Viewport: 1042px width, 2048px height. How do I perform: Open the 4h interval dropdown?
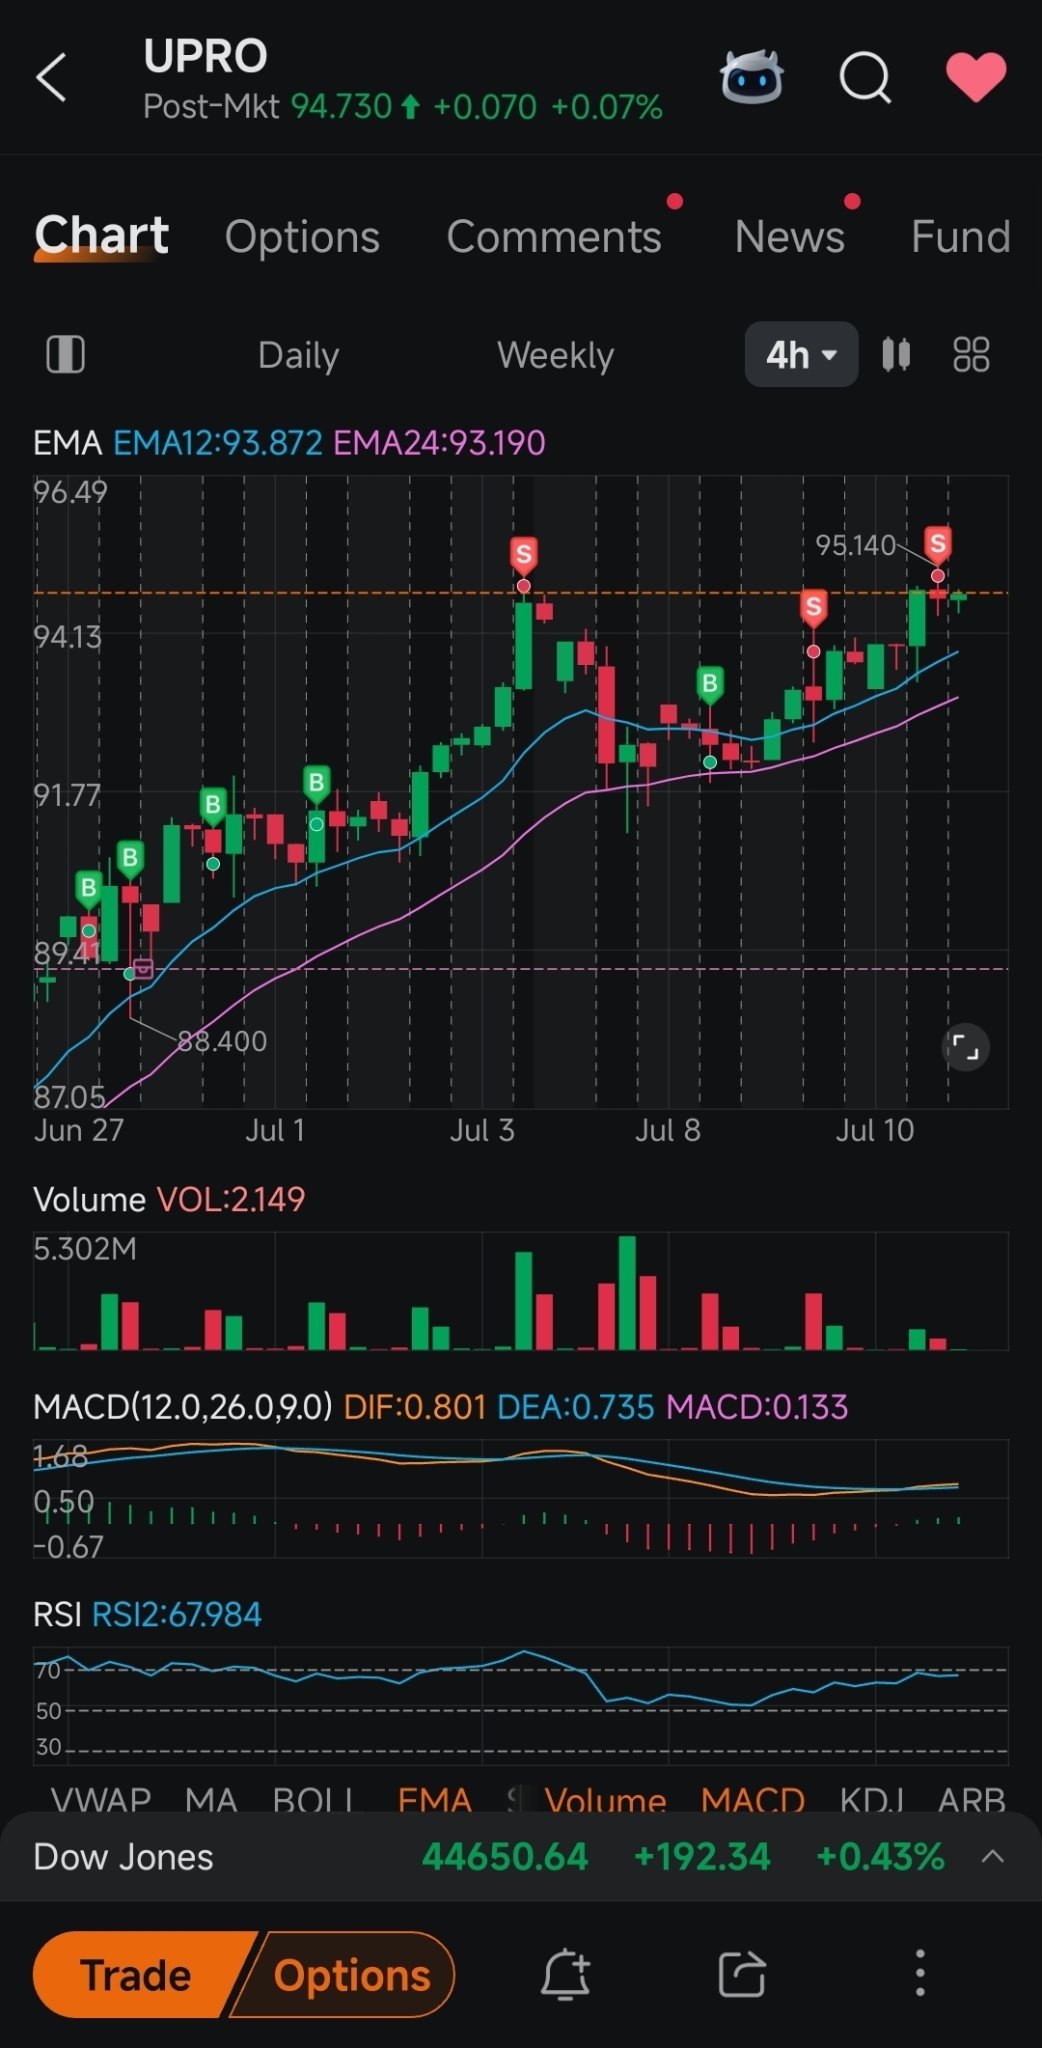[801, 354]
